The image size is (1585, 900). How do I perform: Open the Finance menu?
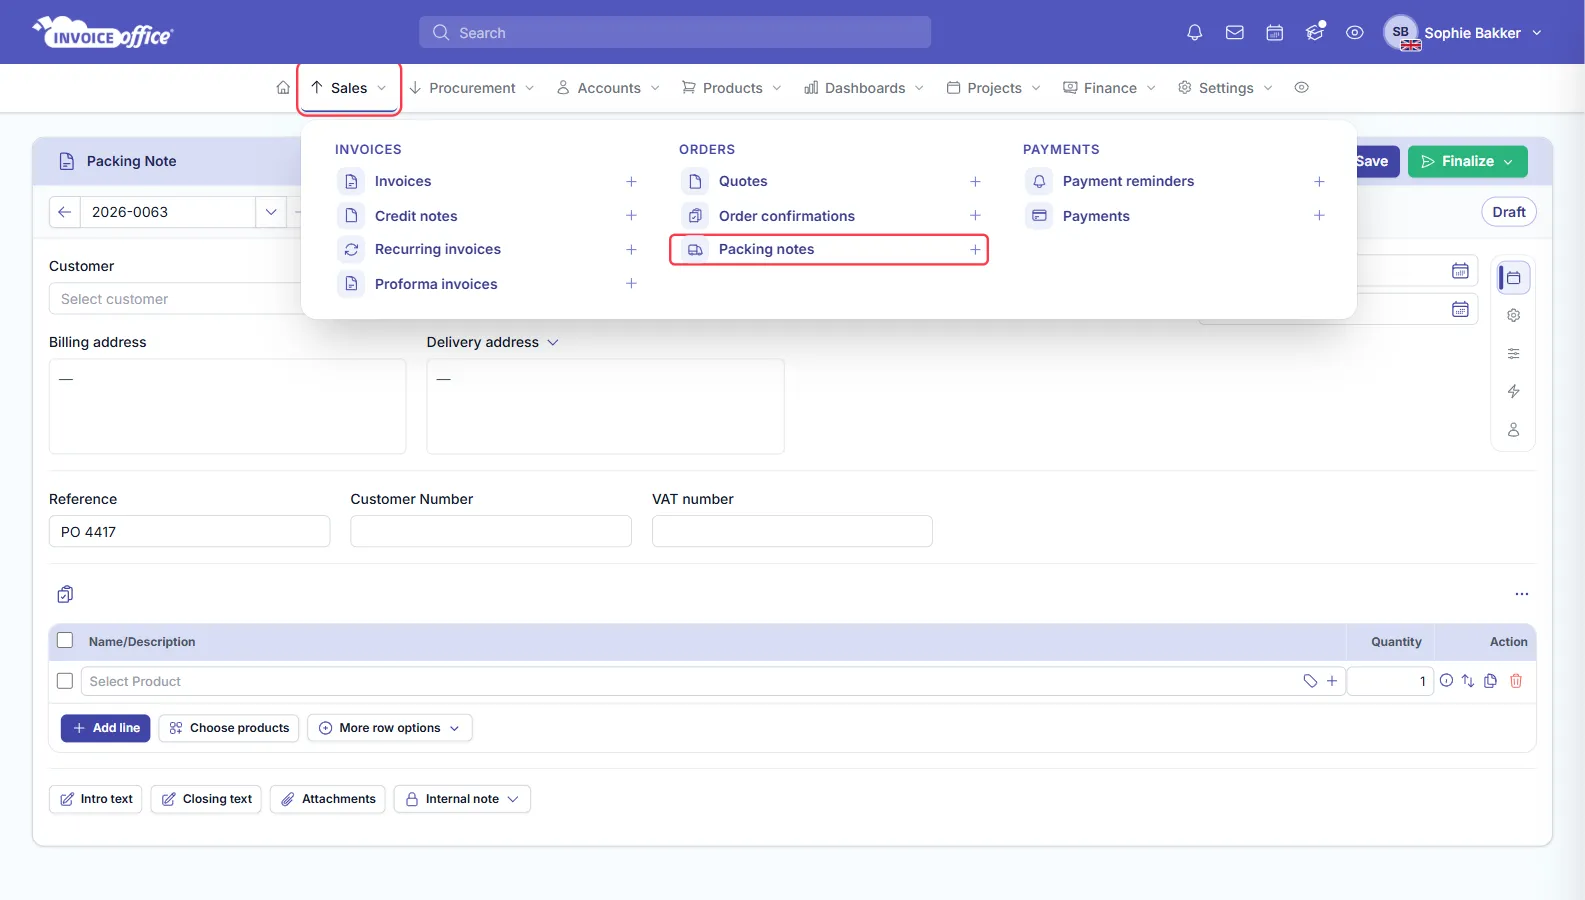coord(1109,88)
